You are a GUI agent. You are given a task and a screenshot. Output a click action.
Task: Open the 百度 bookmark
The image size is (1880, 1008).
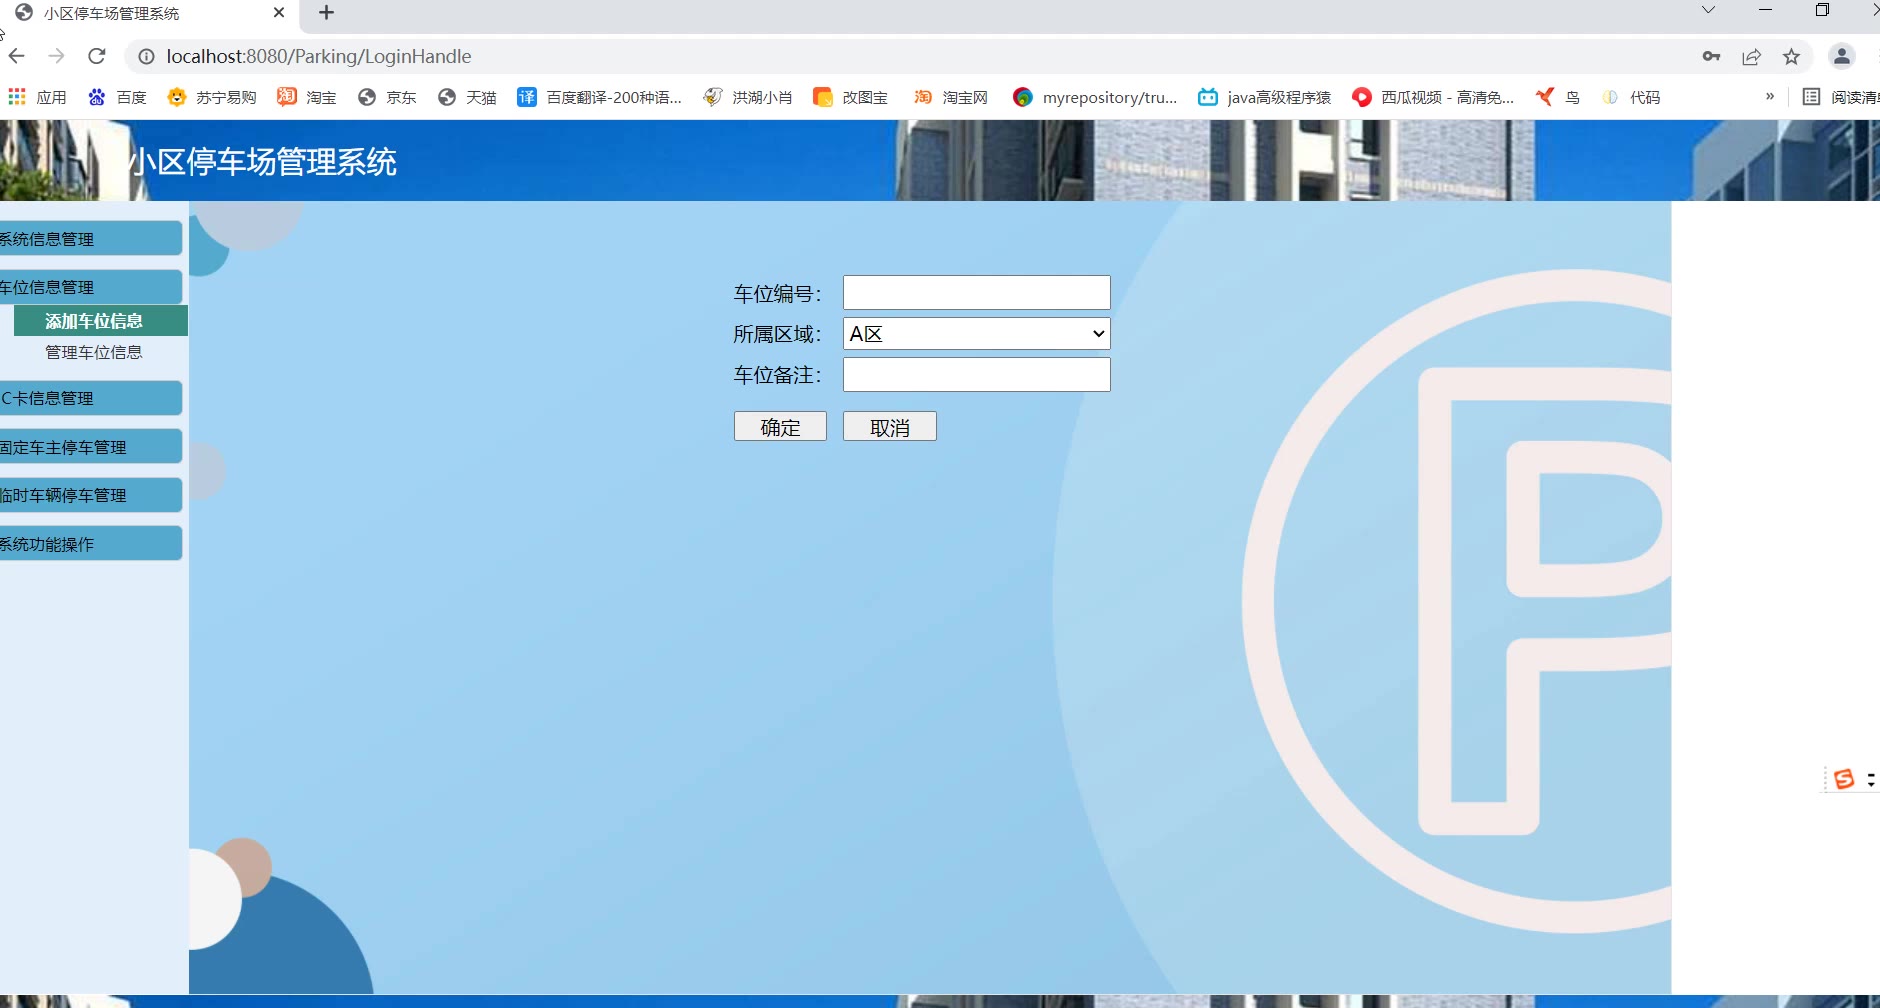point(117,97)
